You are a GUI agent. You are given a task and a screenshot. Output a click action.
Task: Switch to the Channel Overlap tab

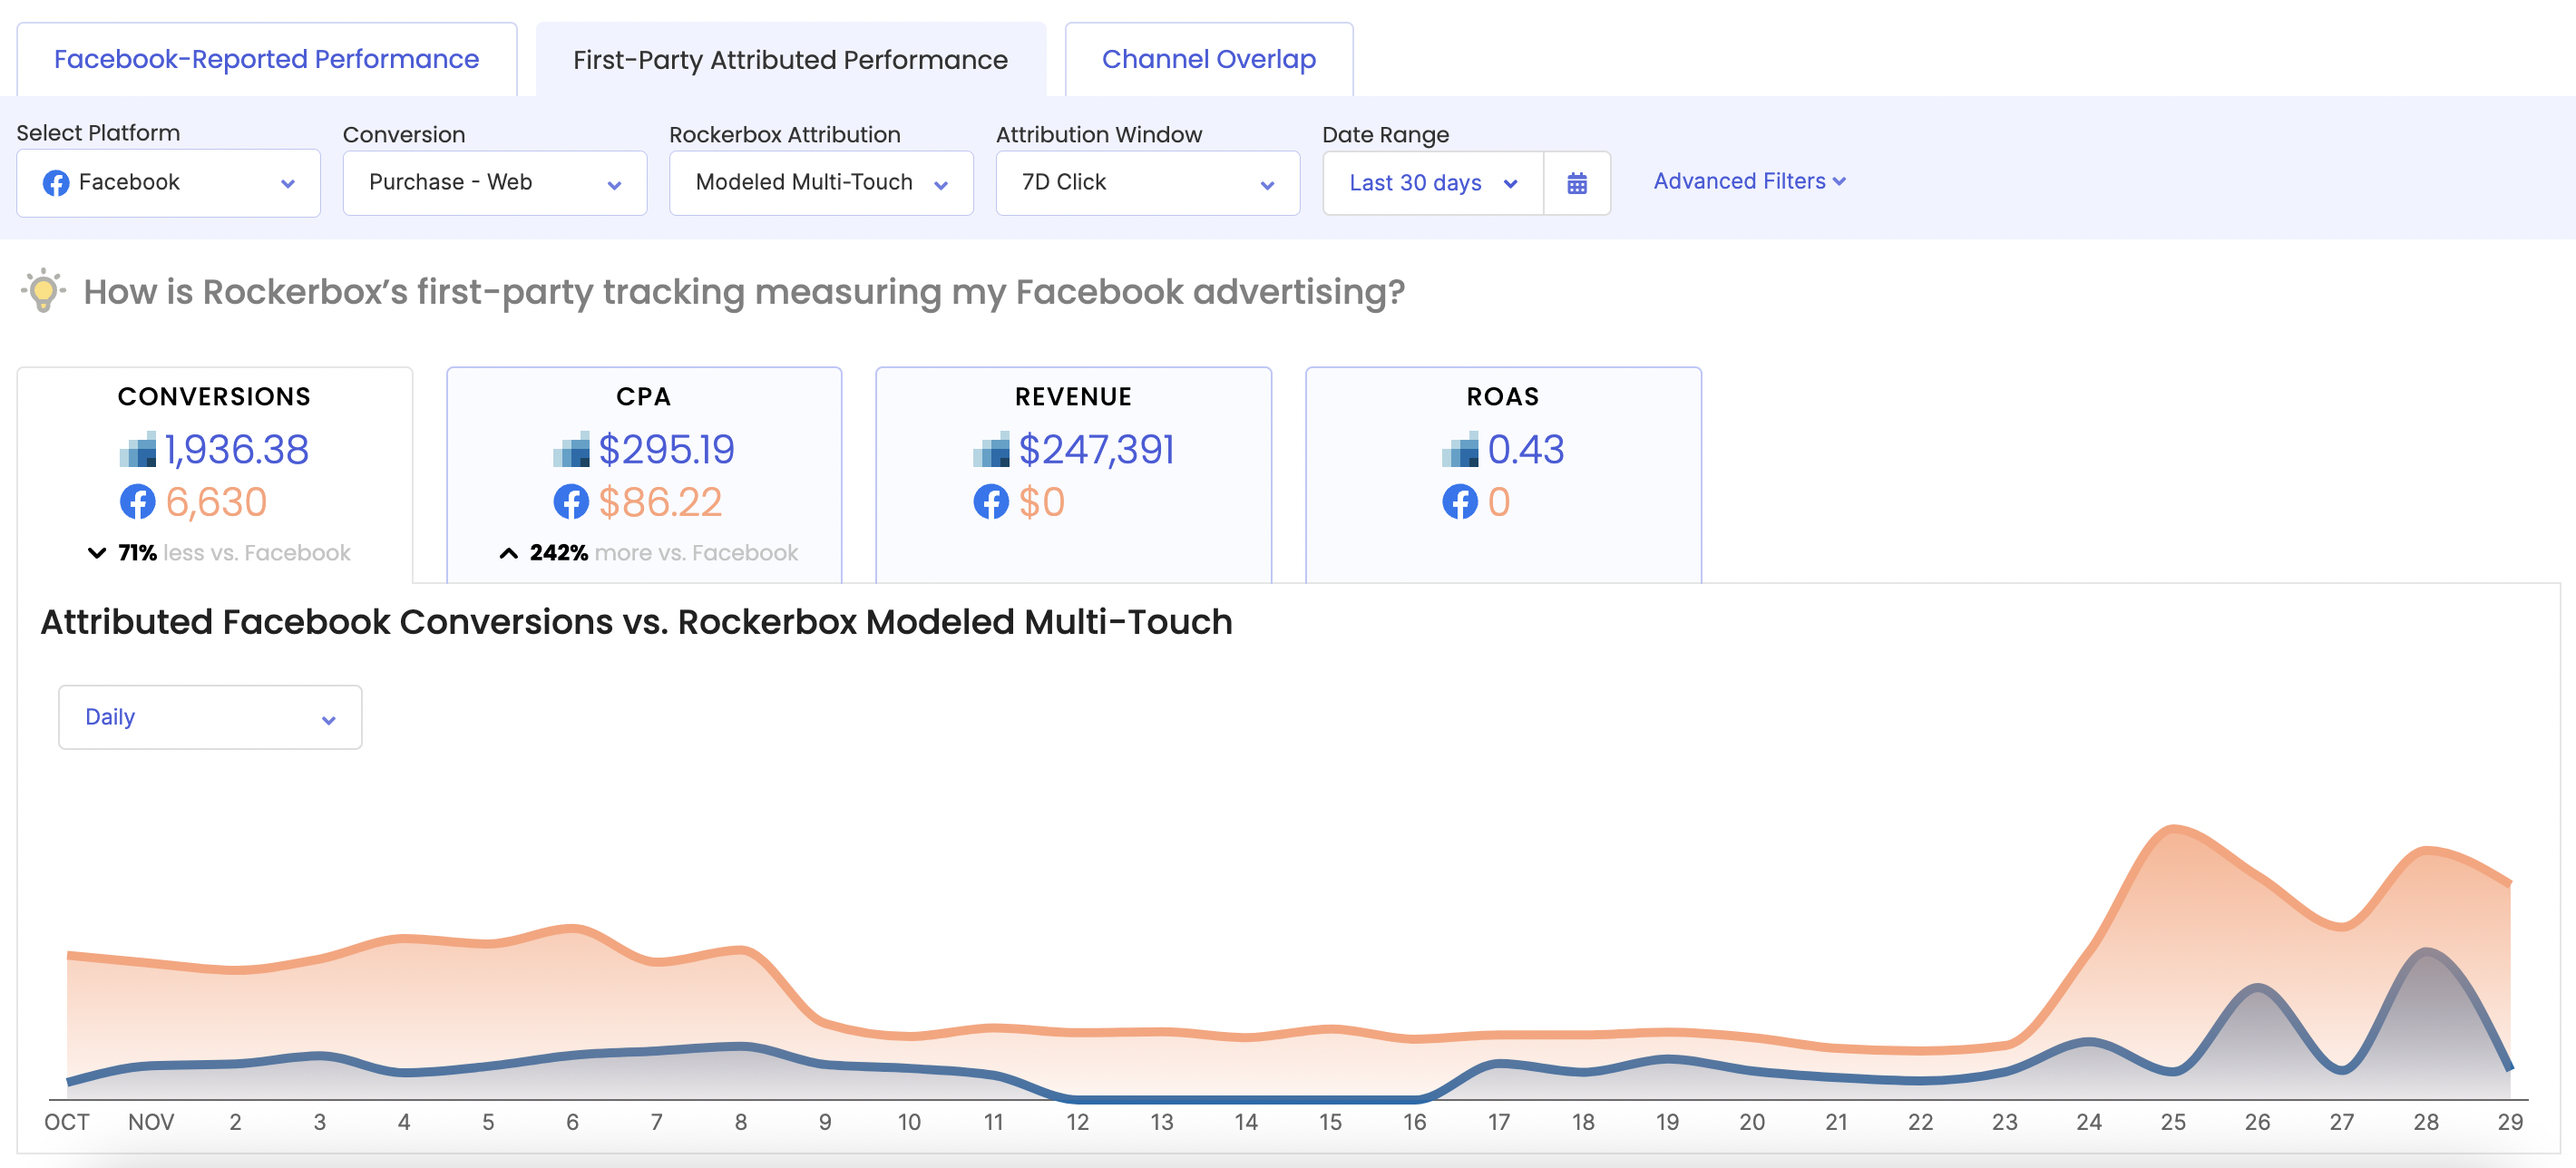point(1208,60)
